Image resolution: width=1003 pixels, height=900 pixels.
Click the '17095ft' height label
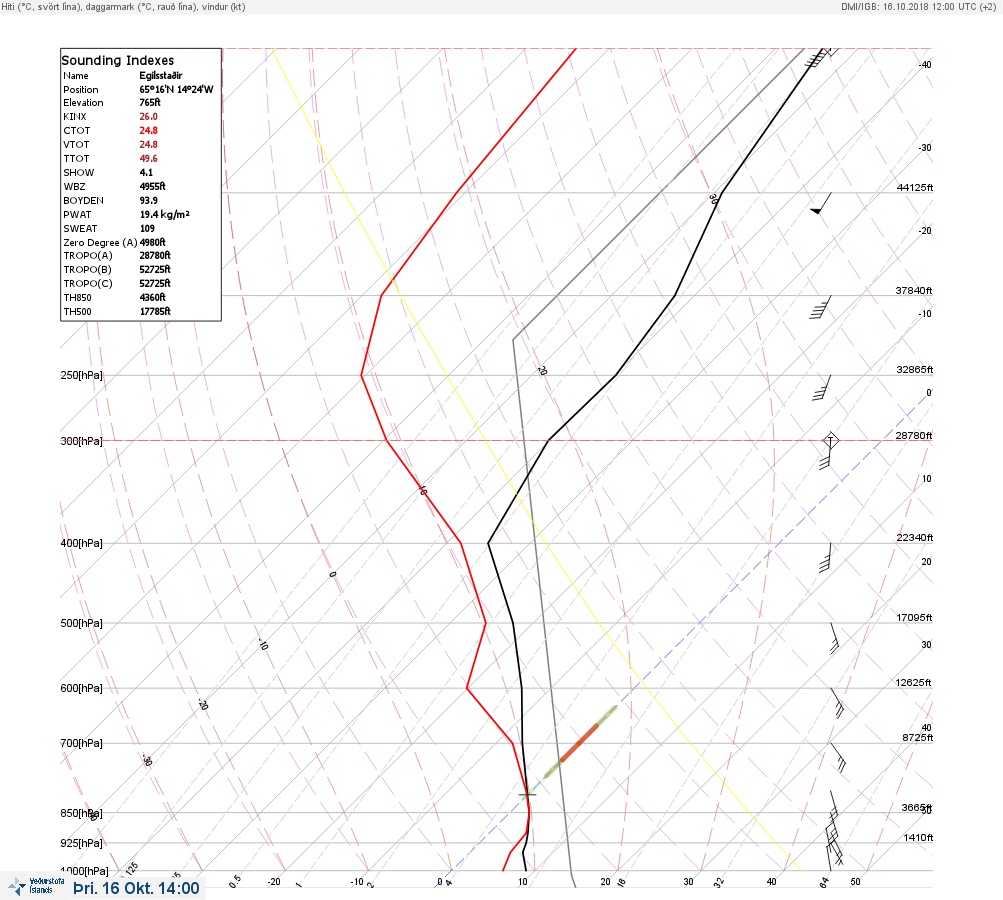coord(914,618)
